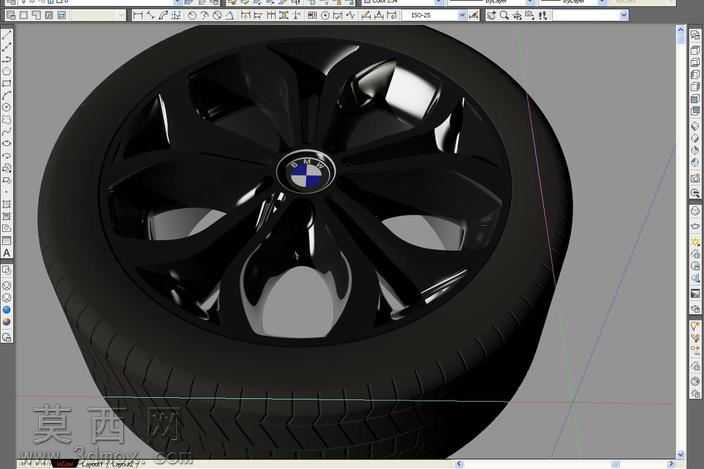This screenshot has width=704, height=469.
Task: Select the Ellipse tool
Action: pyautogui.click(x=7, y=143)
